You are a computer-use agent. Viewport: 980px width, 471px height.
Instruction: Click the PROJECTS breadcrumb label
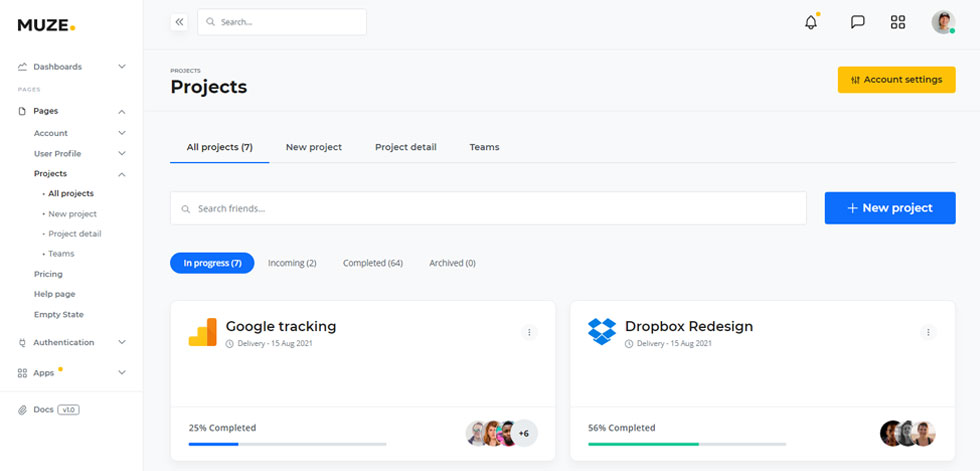click(x=186, y=71)
